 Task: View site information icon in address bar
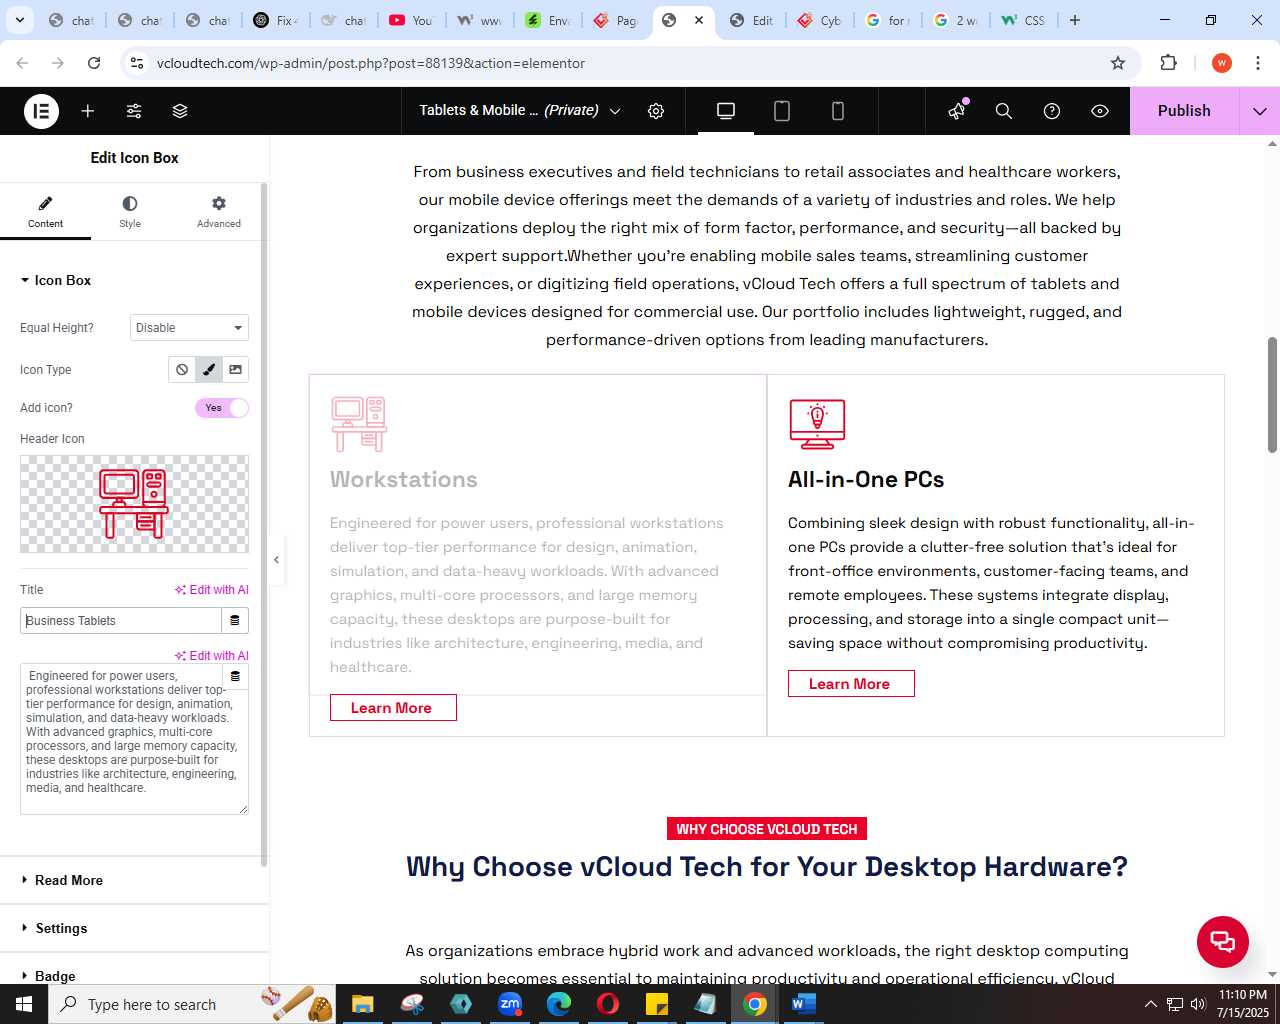click(137, 63)
